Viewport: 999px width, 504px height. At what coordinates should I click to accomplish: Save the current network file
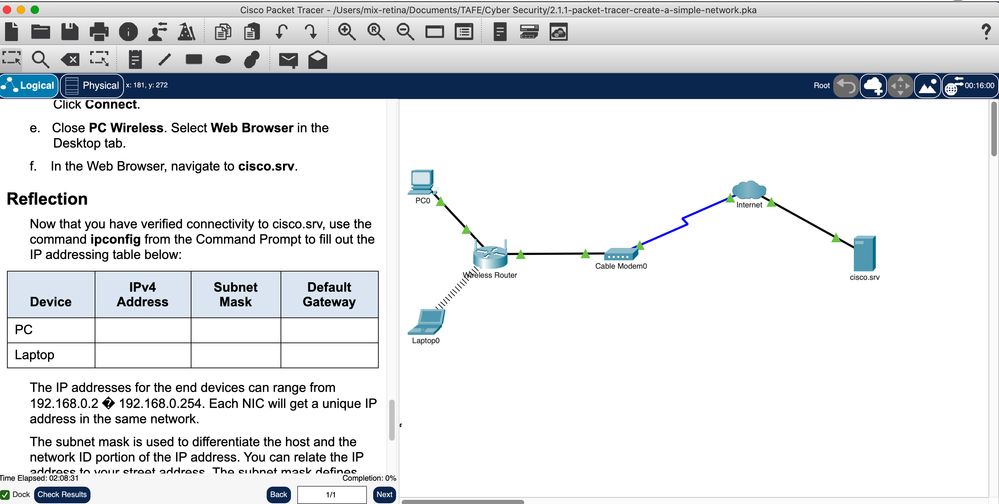[69, 32]
